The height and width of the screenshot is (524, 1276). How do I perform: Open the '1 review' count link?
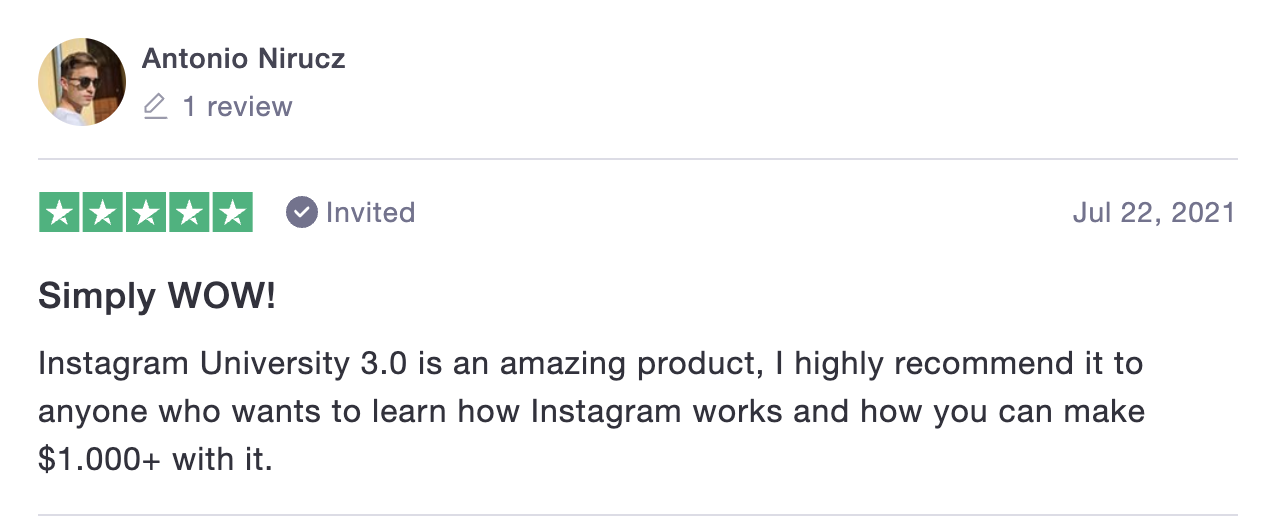tap(237, 106)
